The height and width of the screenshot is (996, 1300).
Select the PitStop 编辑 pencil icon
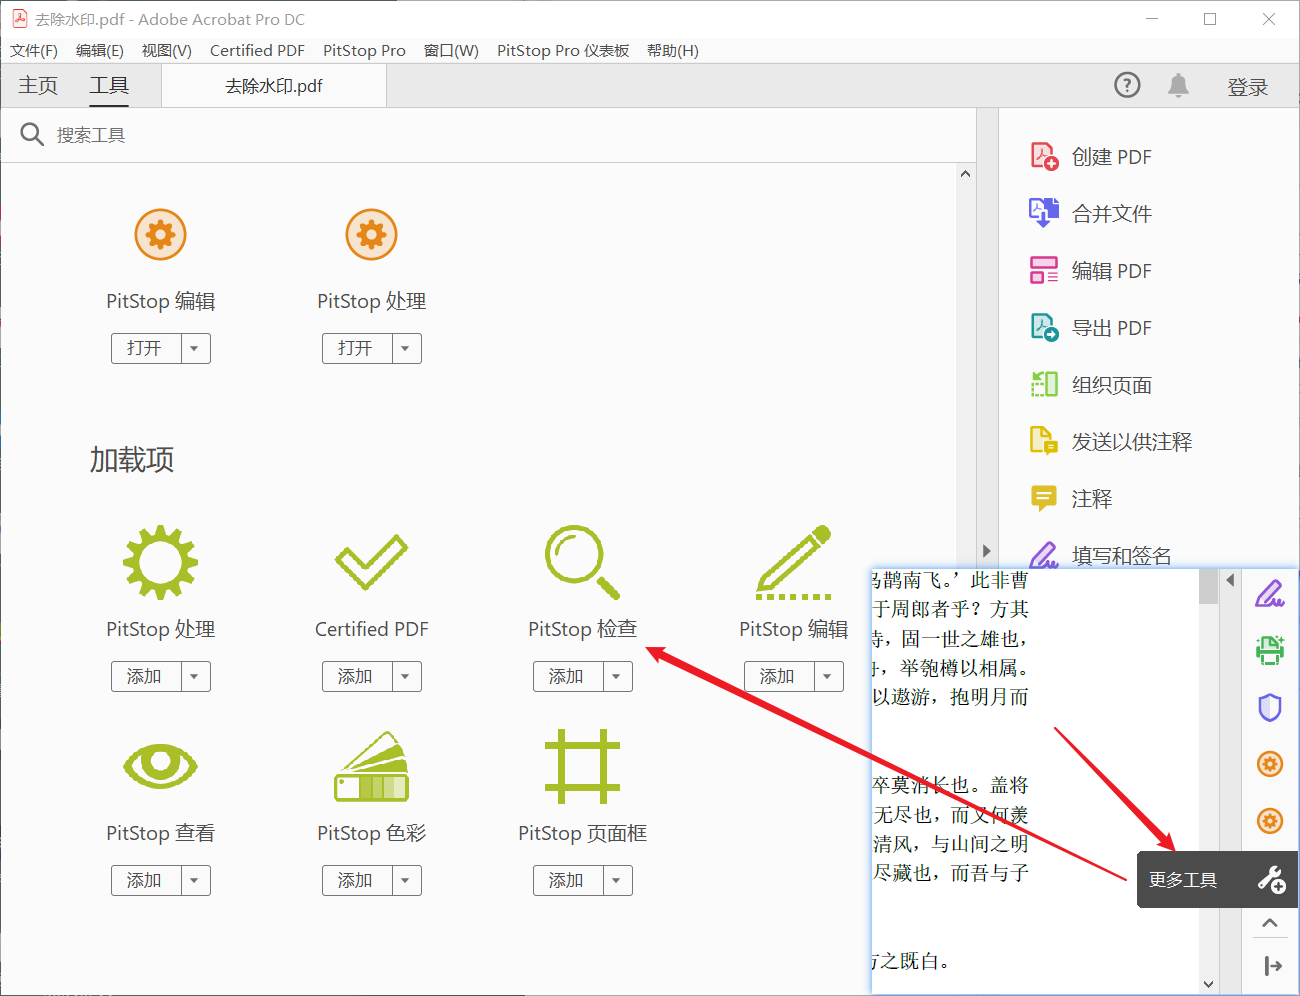(x=794, y=562)
